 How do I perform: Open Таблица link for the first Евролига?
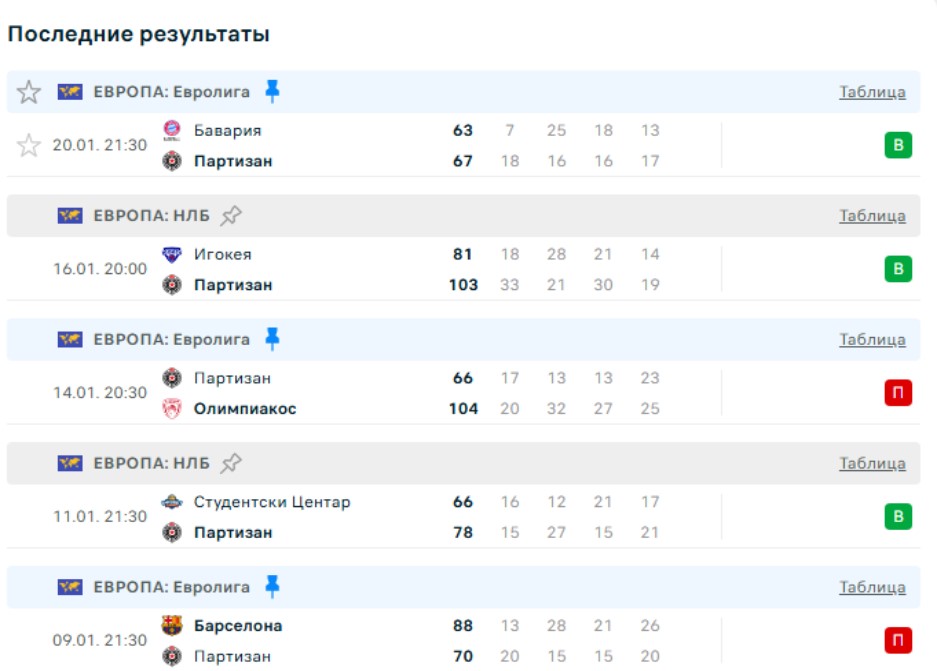coord(872,92)
